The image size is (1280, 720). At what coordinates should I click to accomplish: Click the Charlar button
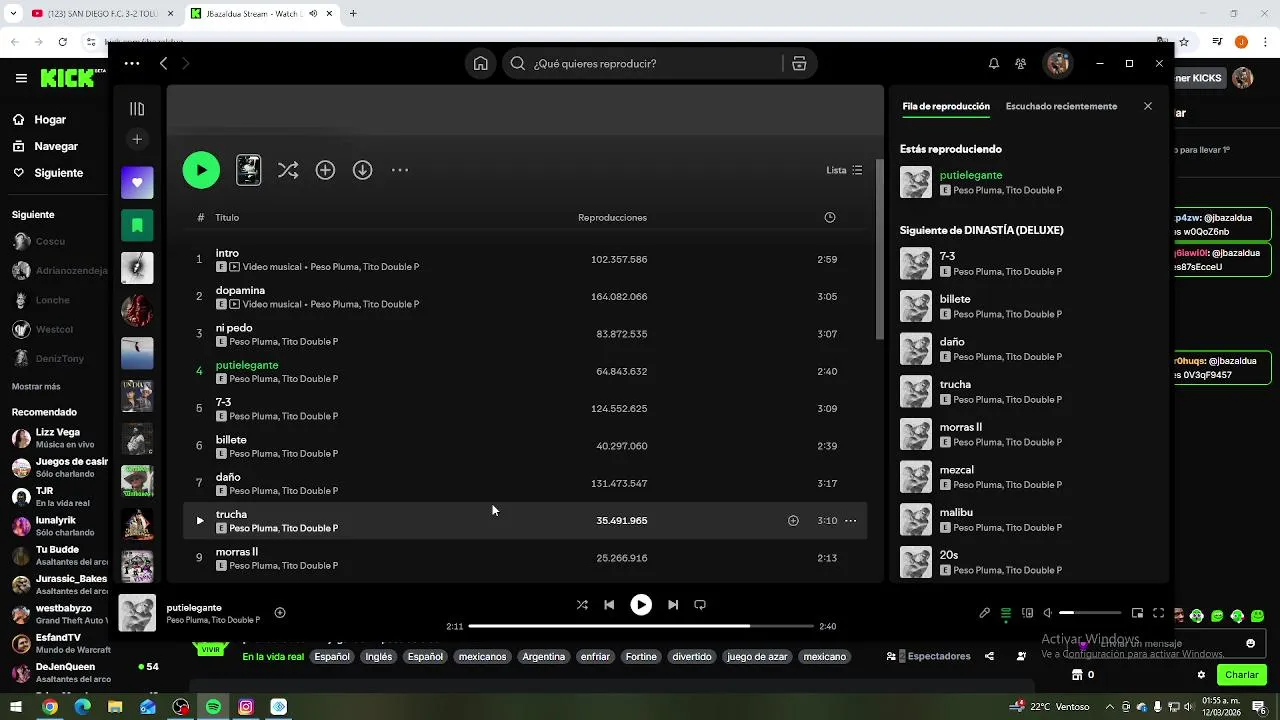1242,675
